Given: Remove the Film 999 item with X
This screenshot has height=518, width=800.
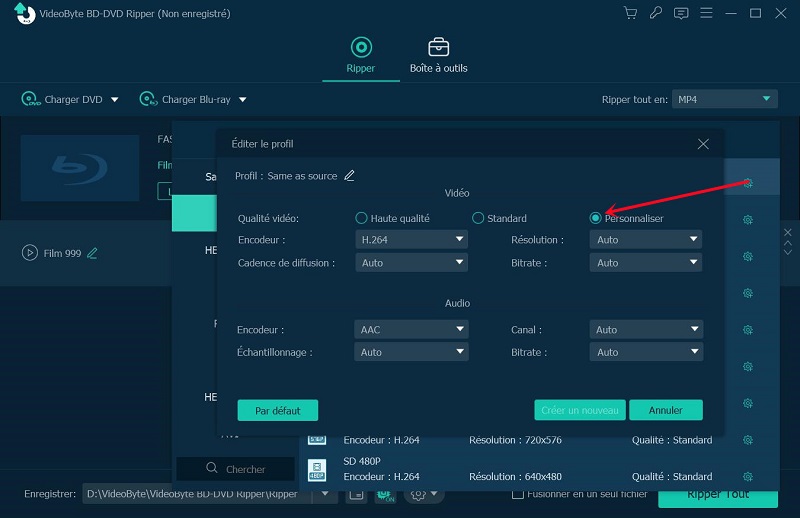Looking at the screenshot, I should 788,233.
